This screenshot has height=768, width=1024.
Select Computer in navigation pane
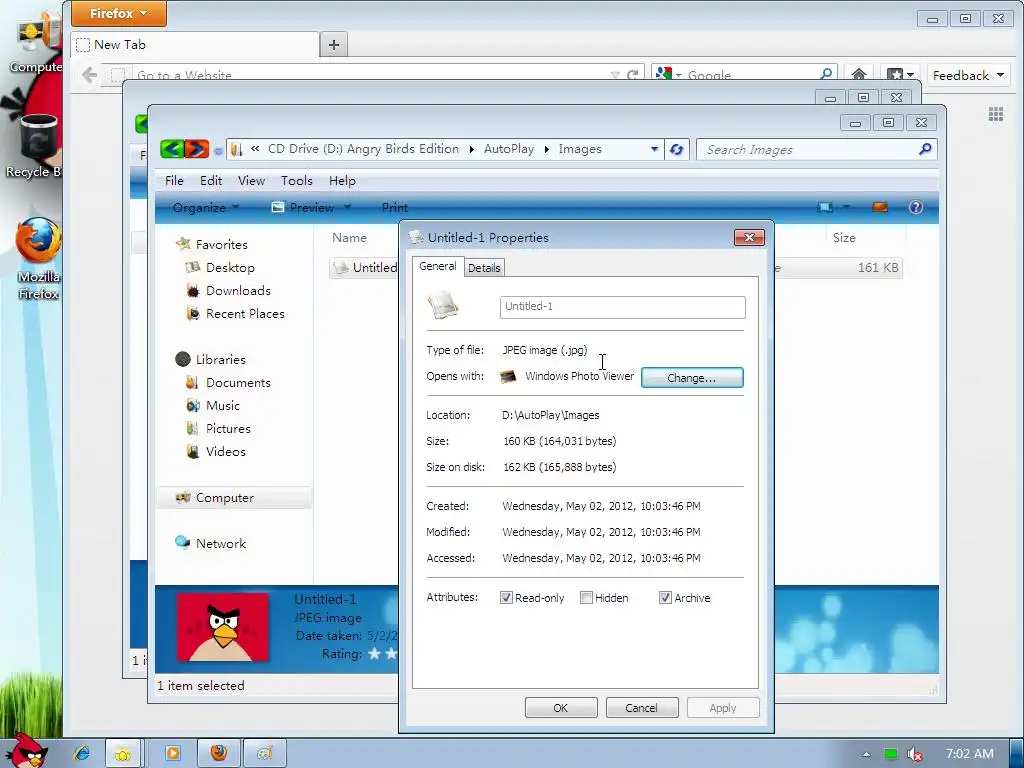[x=233, y=498]
